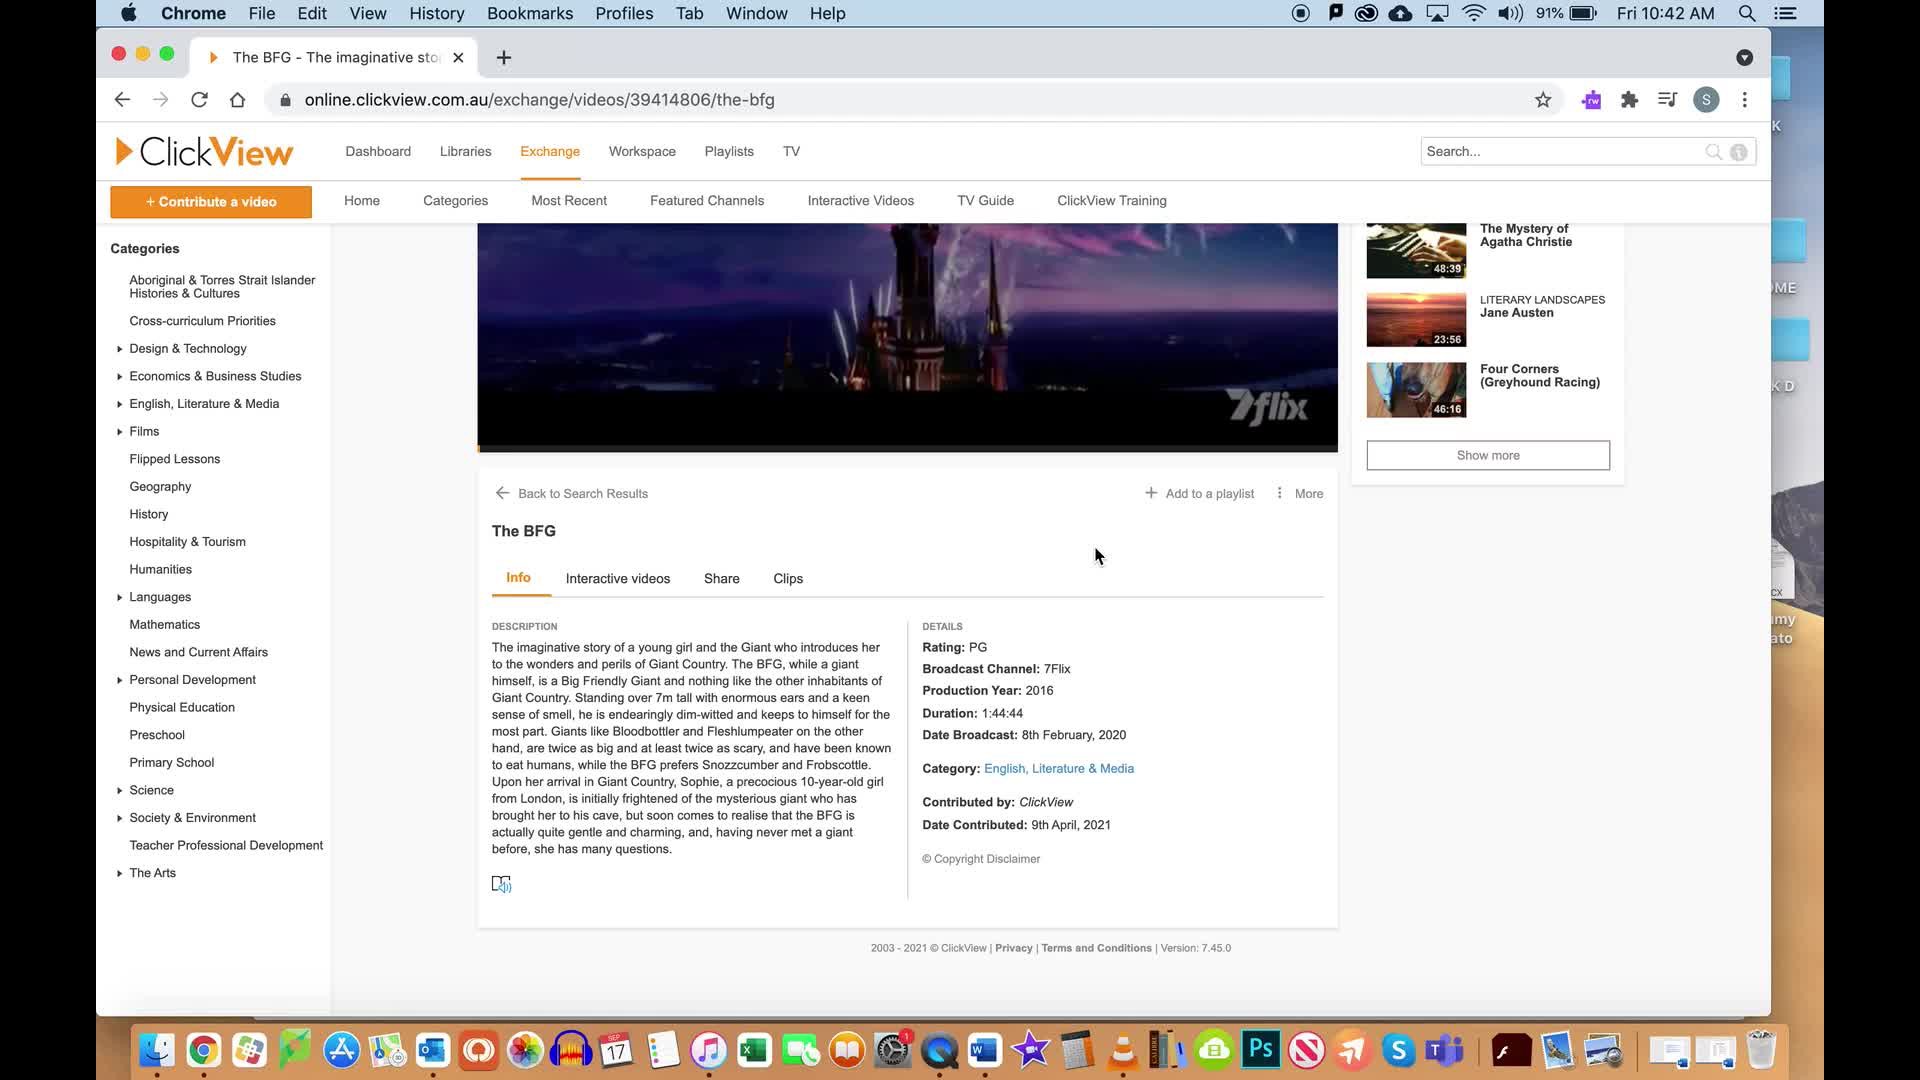This screenshot has height=1080, width=1920.
Task: Expand The Arts category
Action: pyautogui.click(x=119, y=873)
